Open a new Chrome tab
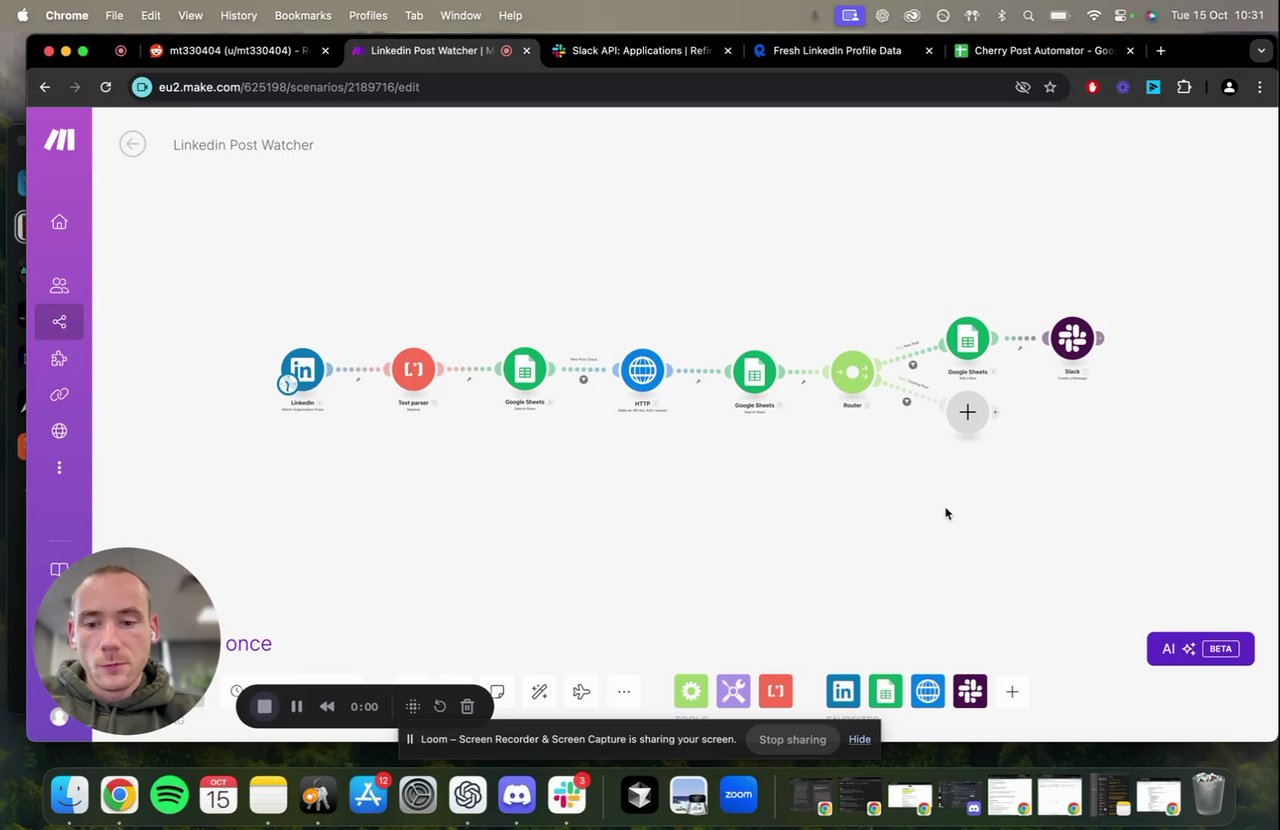1280x830 pixels. click(1160, 50)
